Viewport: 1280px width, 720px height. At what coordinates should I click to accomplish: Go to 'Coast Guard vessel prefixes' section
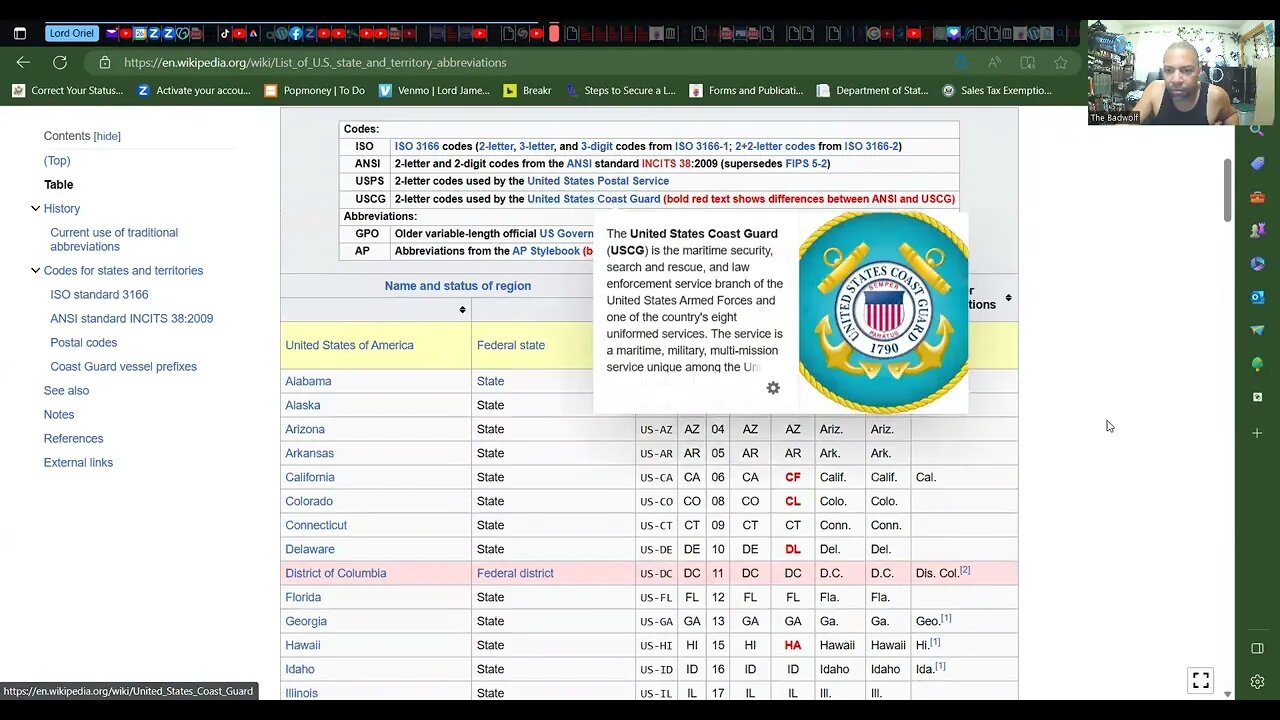(x=123, y=366)
